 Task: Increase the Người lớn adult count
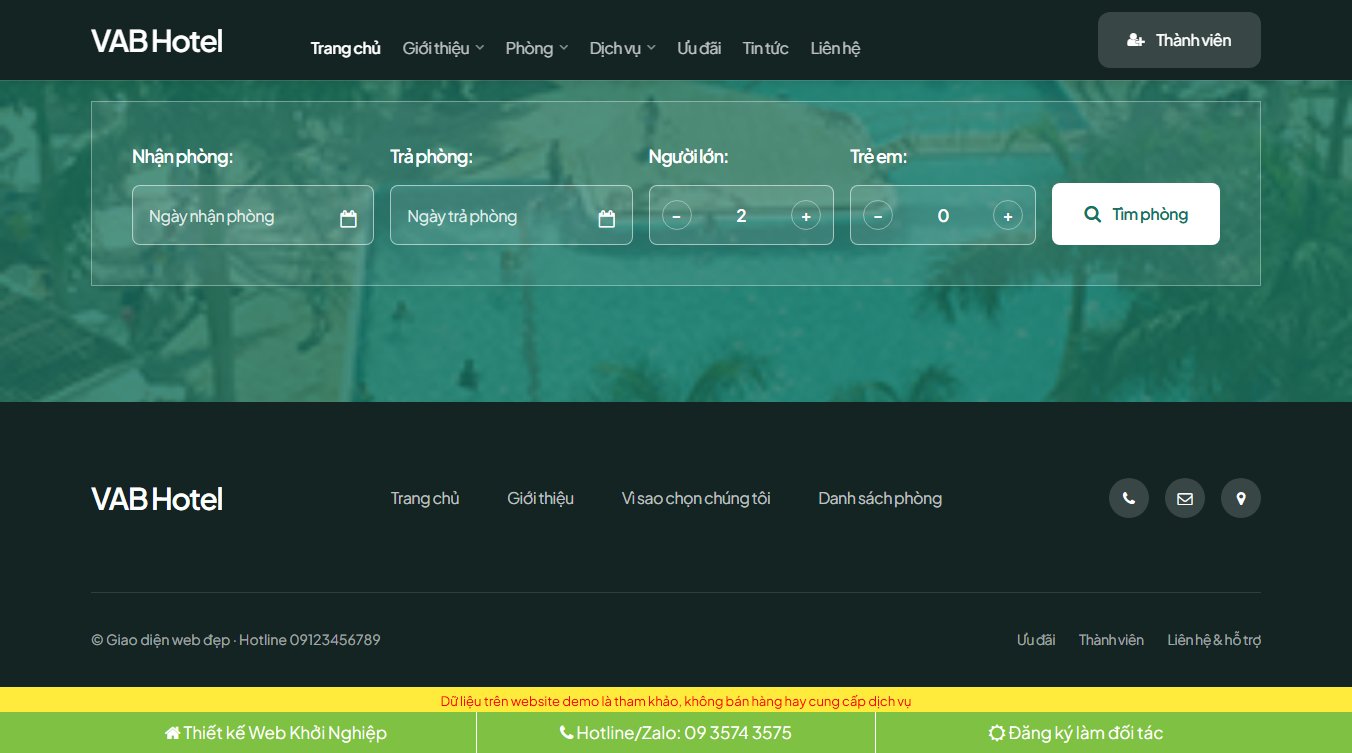(806, 215)
